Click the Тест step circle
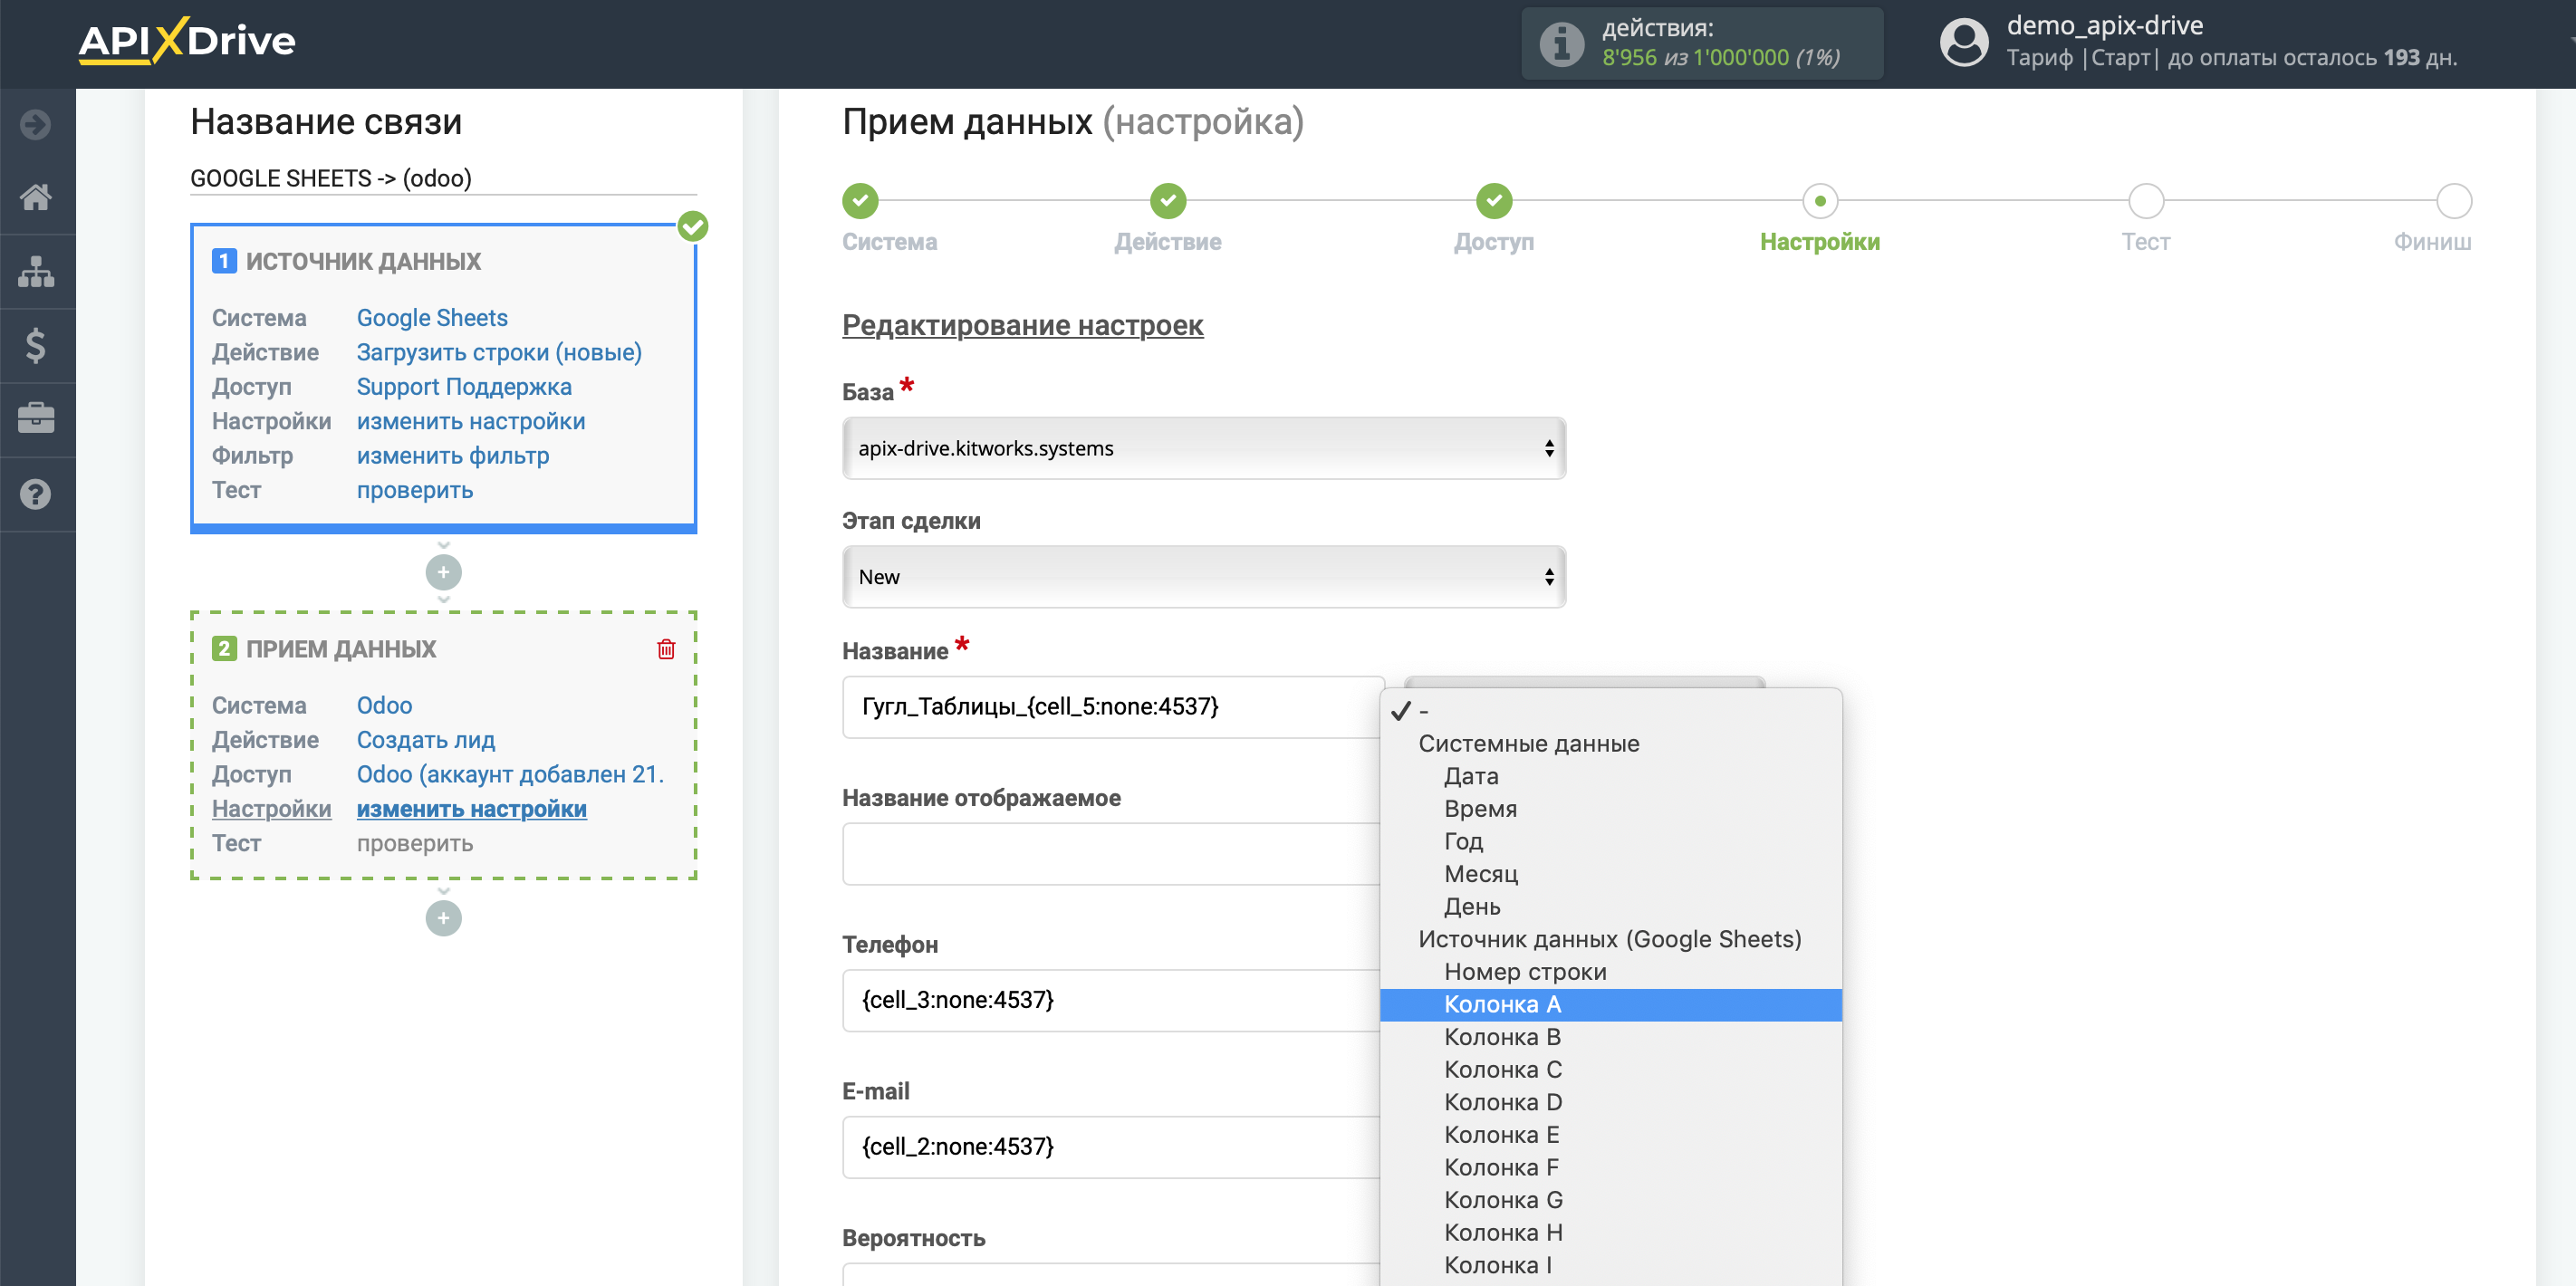The image size is (2576, 1286). click(x=2146, y=201)
